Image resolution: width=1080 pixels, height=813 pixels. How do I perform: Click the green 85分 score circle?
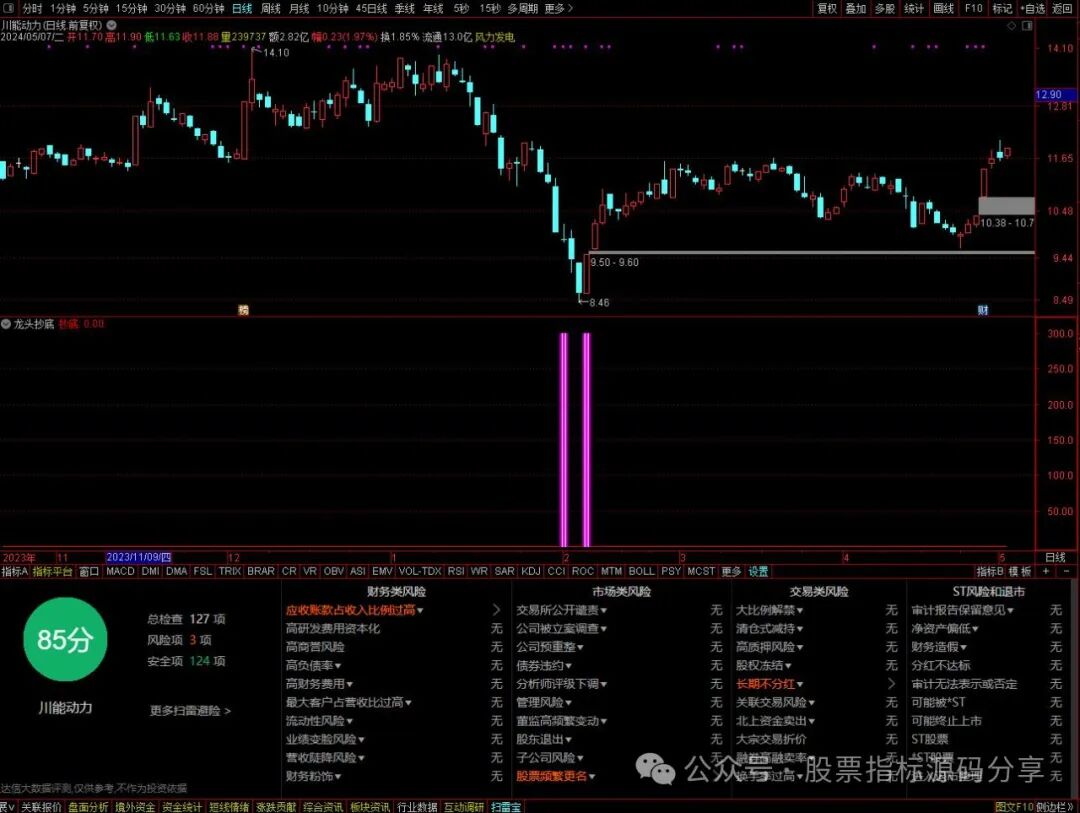click(65, 639)
